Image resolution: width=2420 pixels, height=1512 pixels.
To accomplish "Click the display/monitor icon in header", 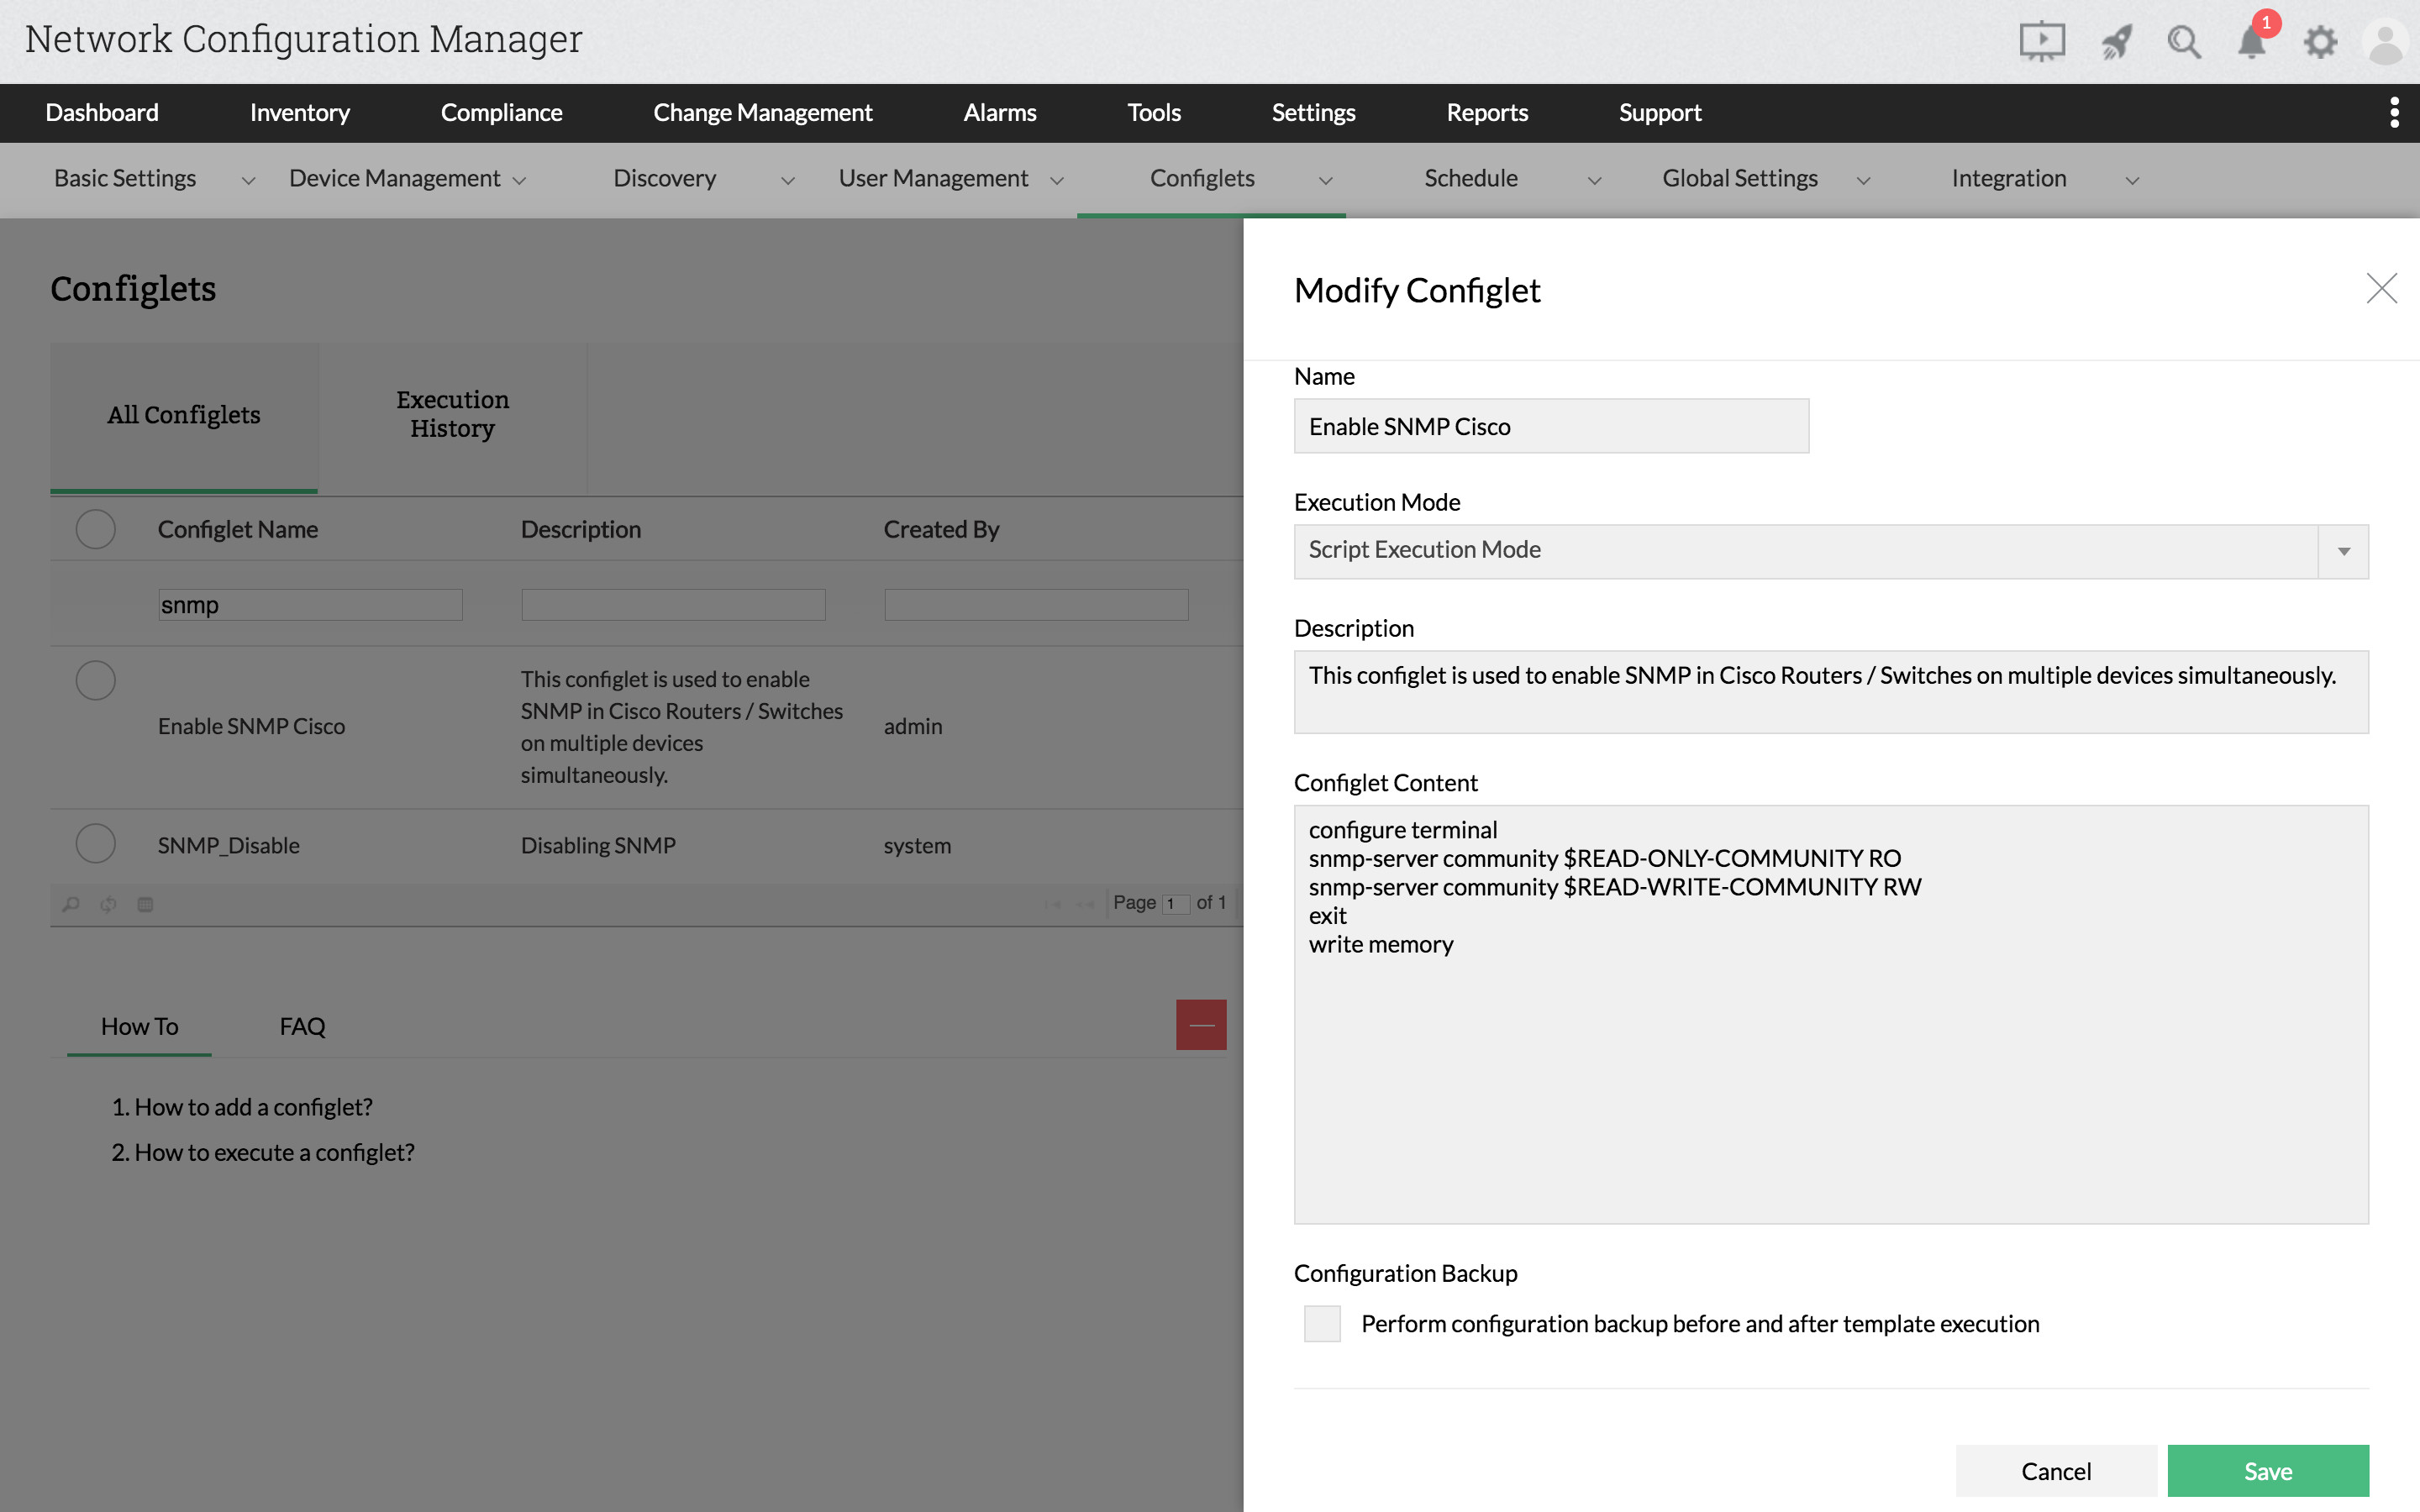I will tap(2040, 39).
